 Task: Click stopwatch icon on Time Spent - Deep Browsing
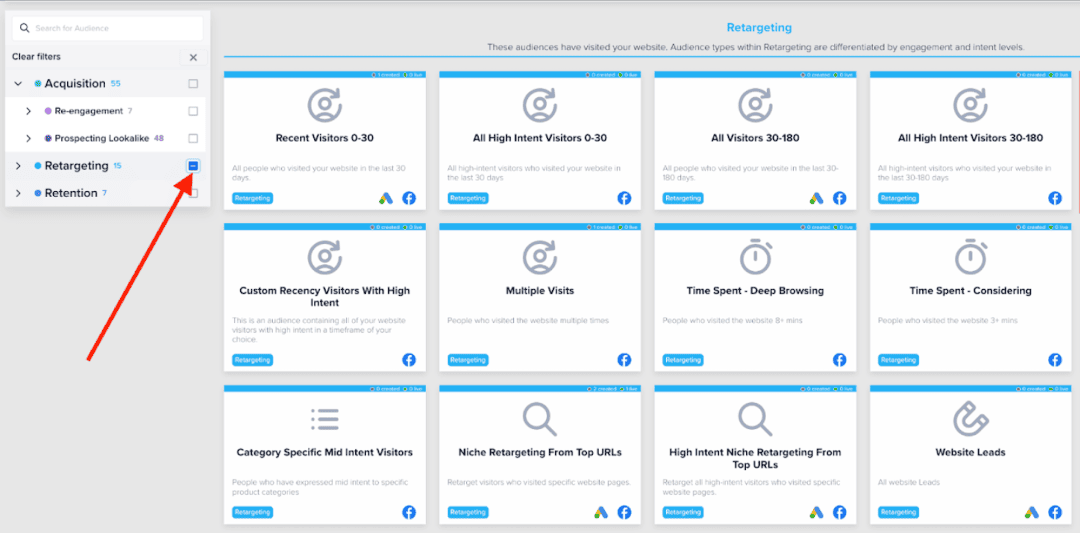756,256
